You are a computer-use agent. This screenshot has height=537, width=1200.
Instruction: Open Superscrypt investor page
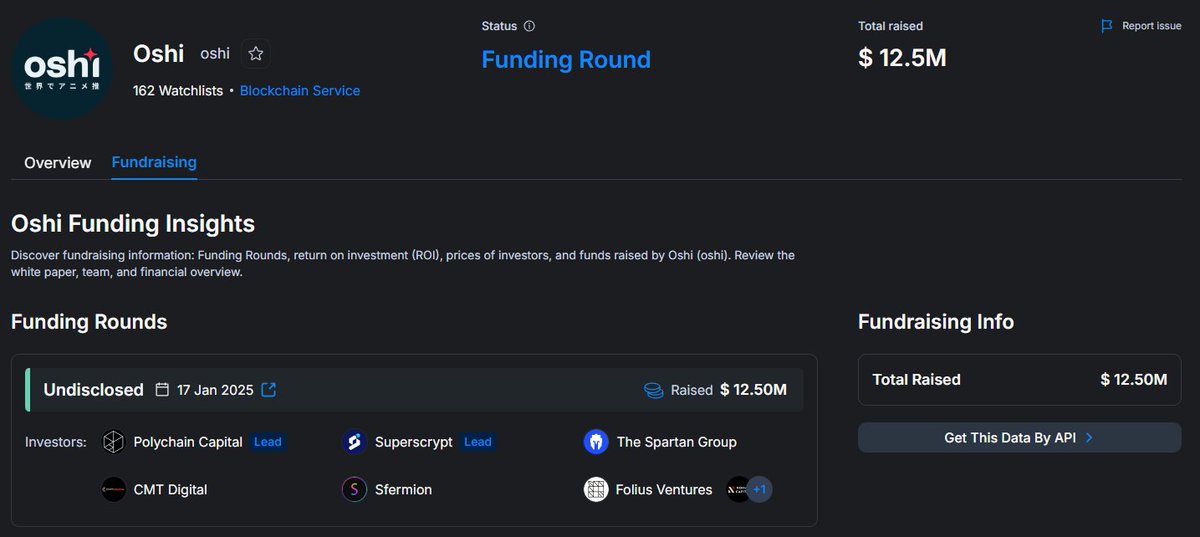click(414, 442)
